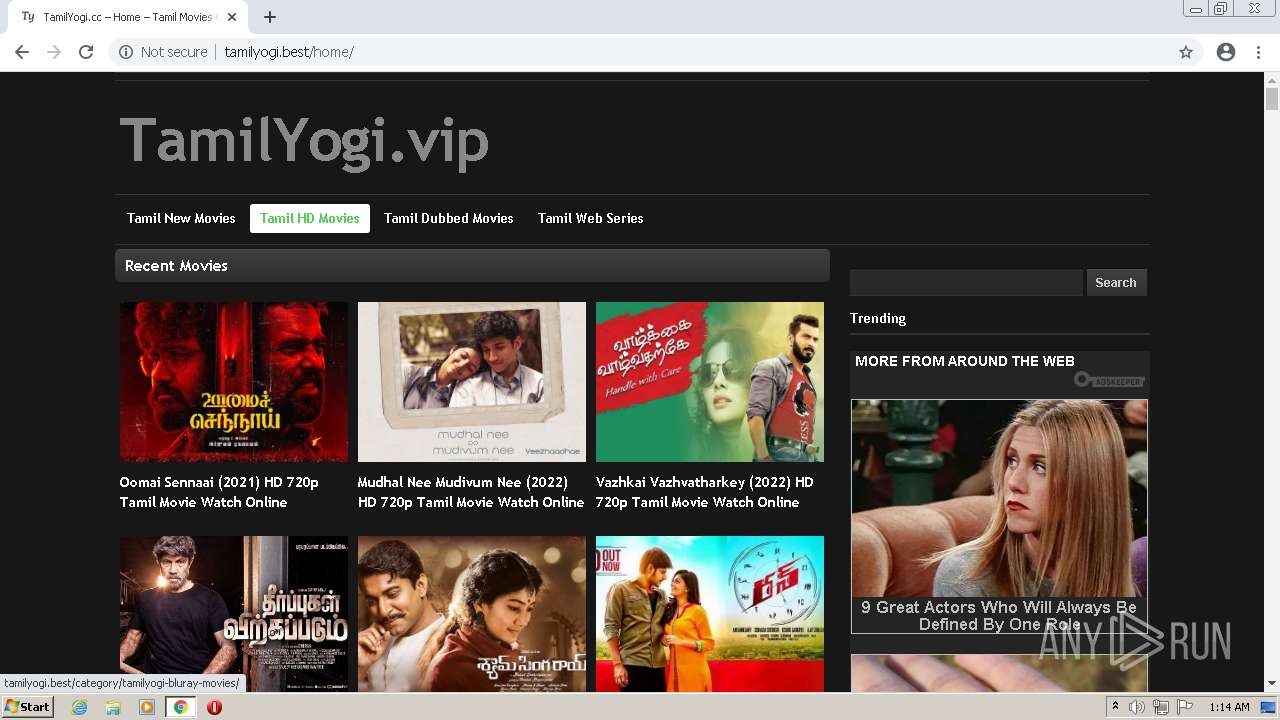Open second-row poster with clock graphic
1280x720 pixels.
point(710,614)
